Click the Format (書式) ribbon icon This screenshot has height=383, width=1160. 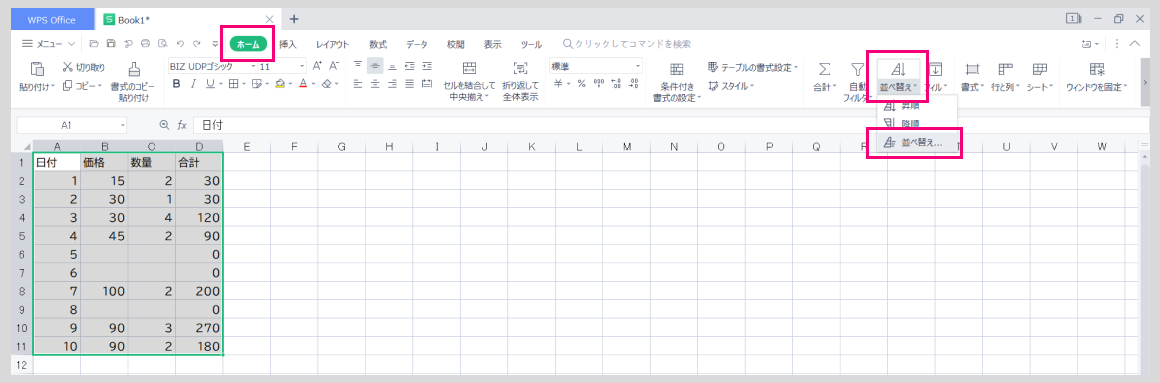click(972, 70)
